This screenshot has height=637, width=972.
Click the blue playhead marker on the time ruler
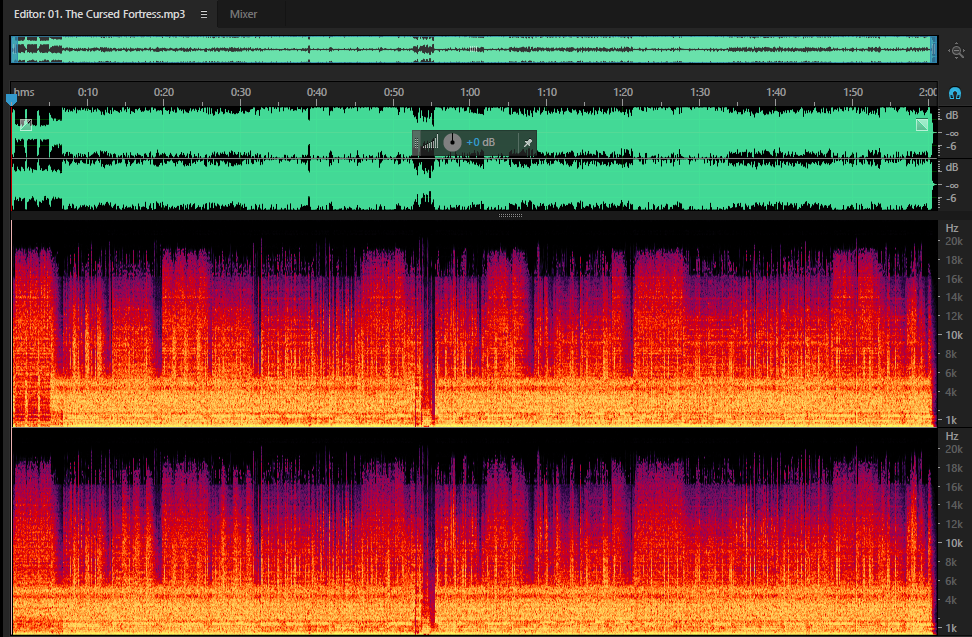[x=11, y=99]
